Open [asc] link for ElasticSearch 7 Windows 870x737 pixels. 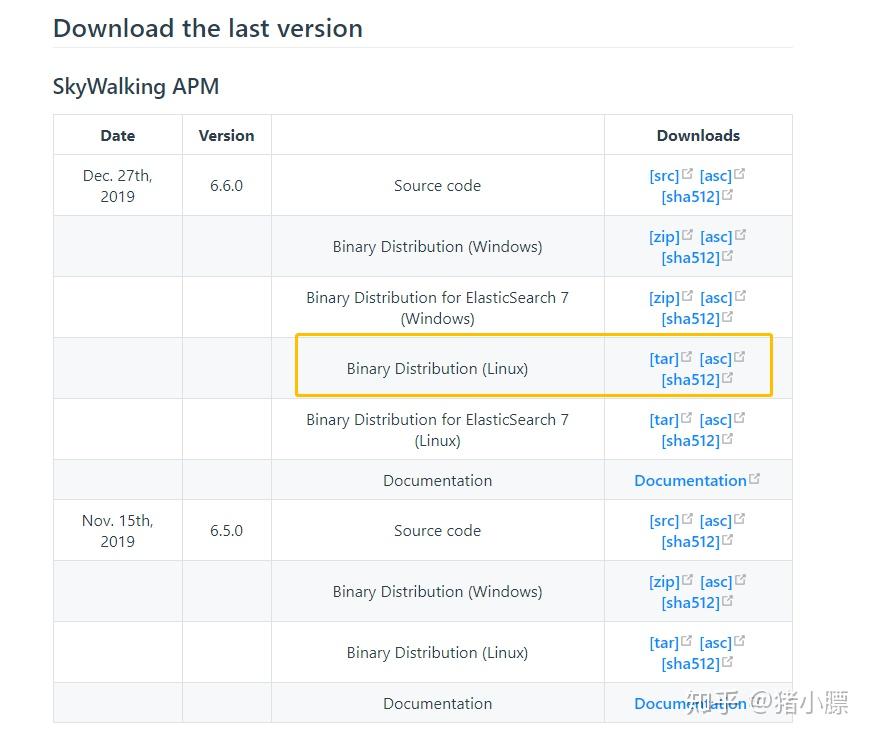718,297
